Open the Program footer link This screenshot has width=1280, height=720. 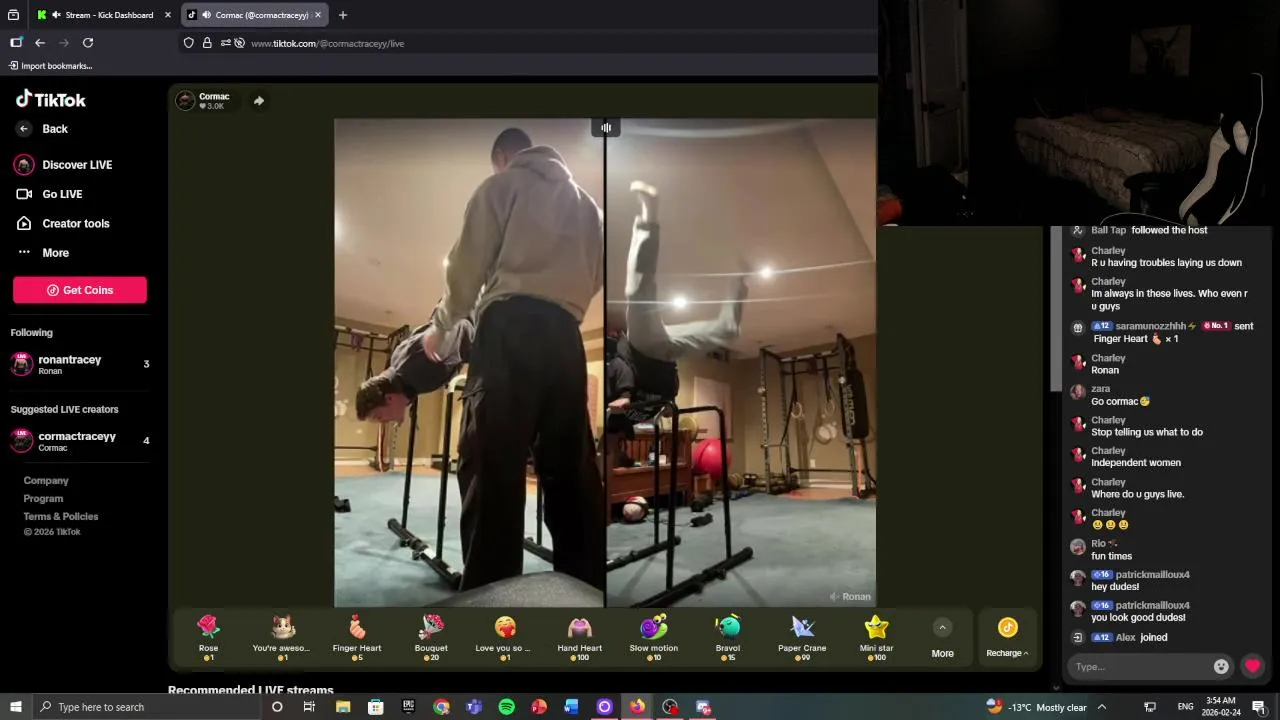43,499
